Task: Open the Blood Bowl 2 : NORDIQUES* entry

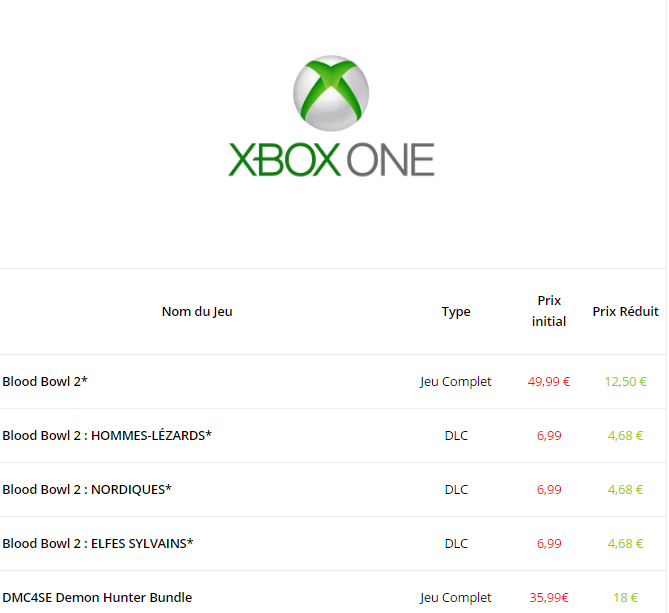Action: pyautogui.click(x=87, y=490)
